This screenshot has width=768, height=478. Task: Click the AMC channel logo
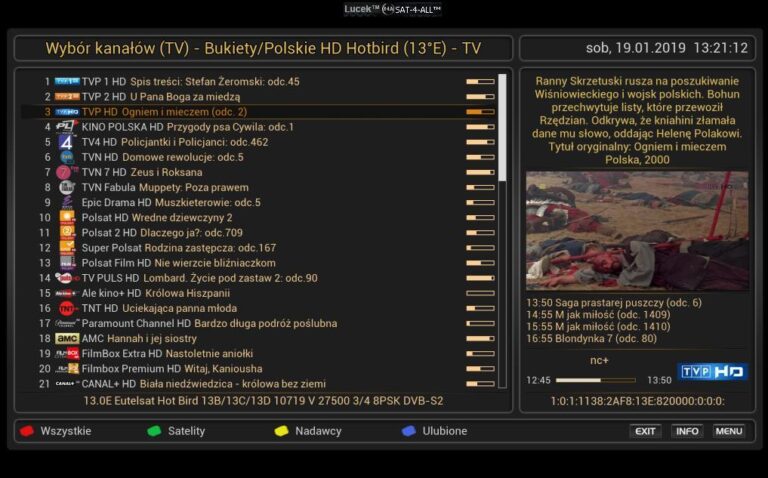click(67, 338)
